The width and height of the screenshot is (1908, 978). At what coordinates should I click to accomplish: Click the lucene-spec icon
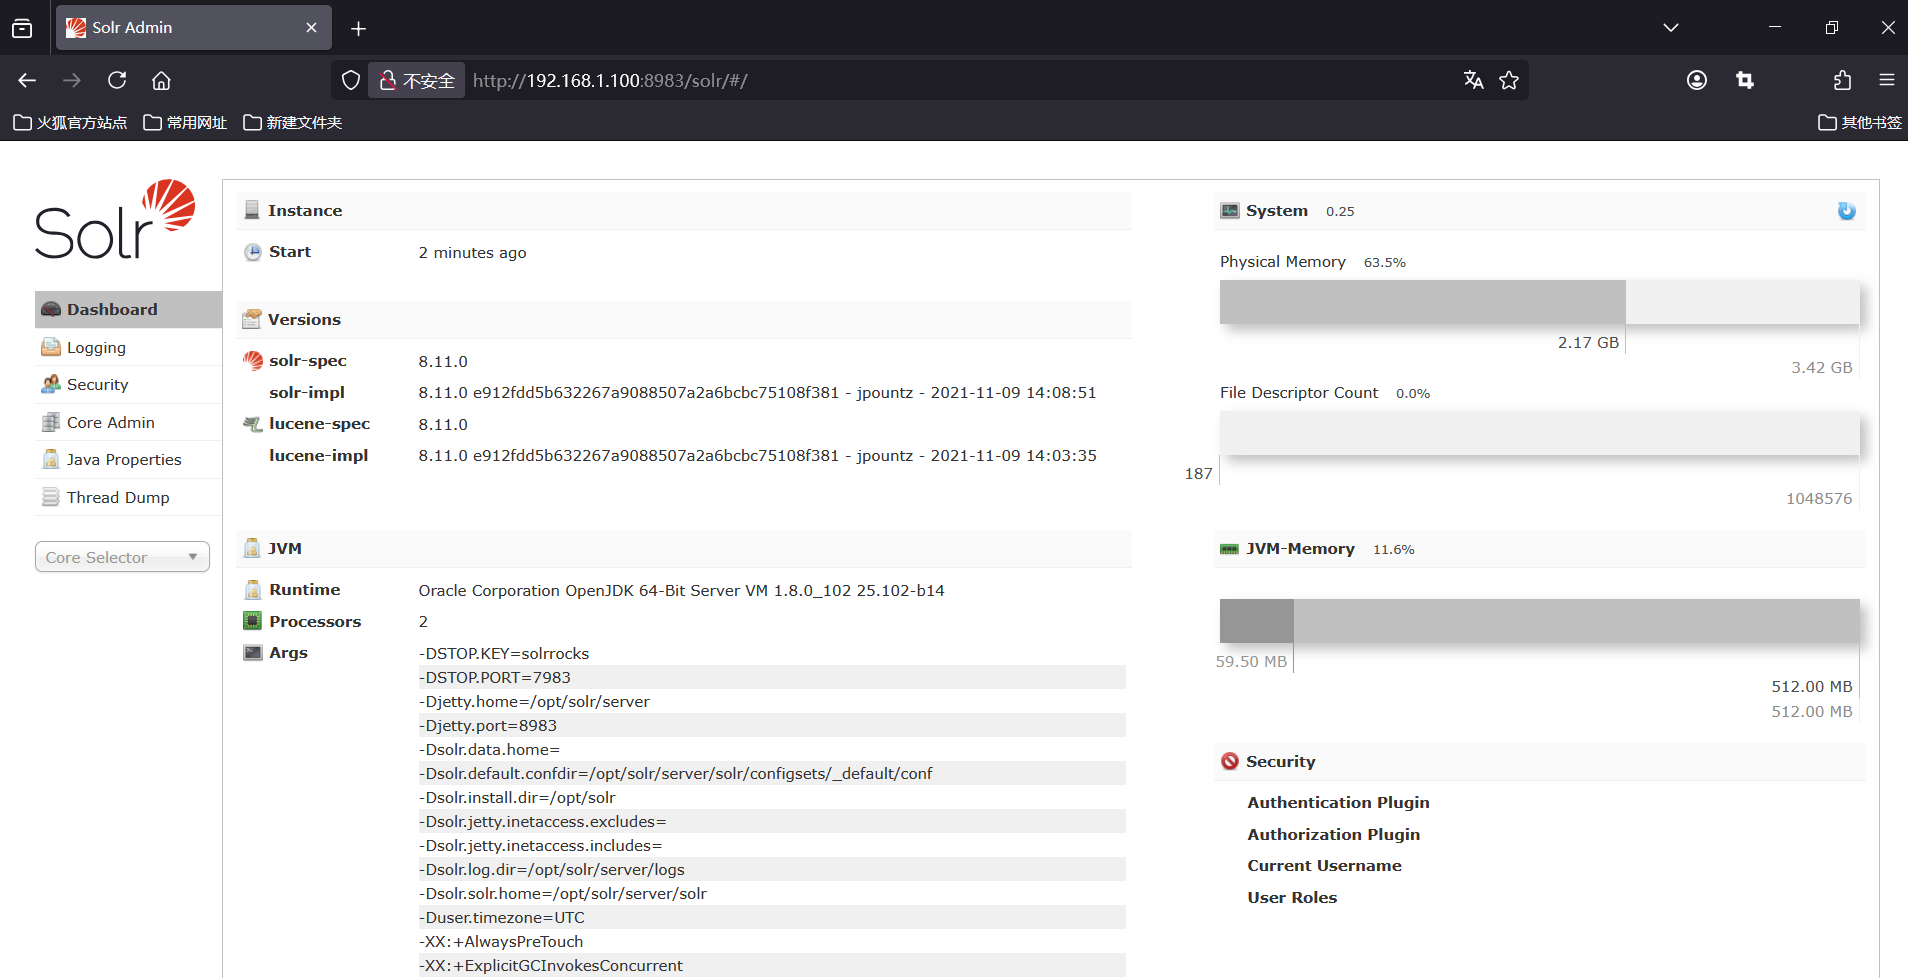click(x=253, y=424)
